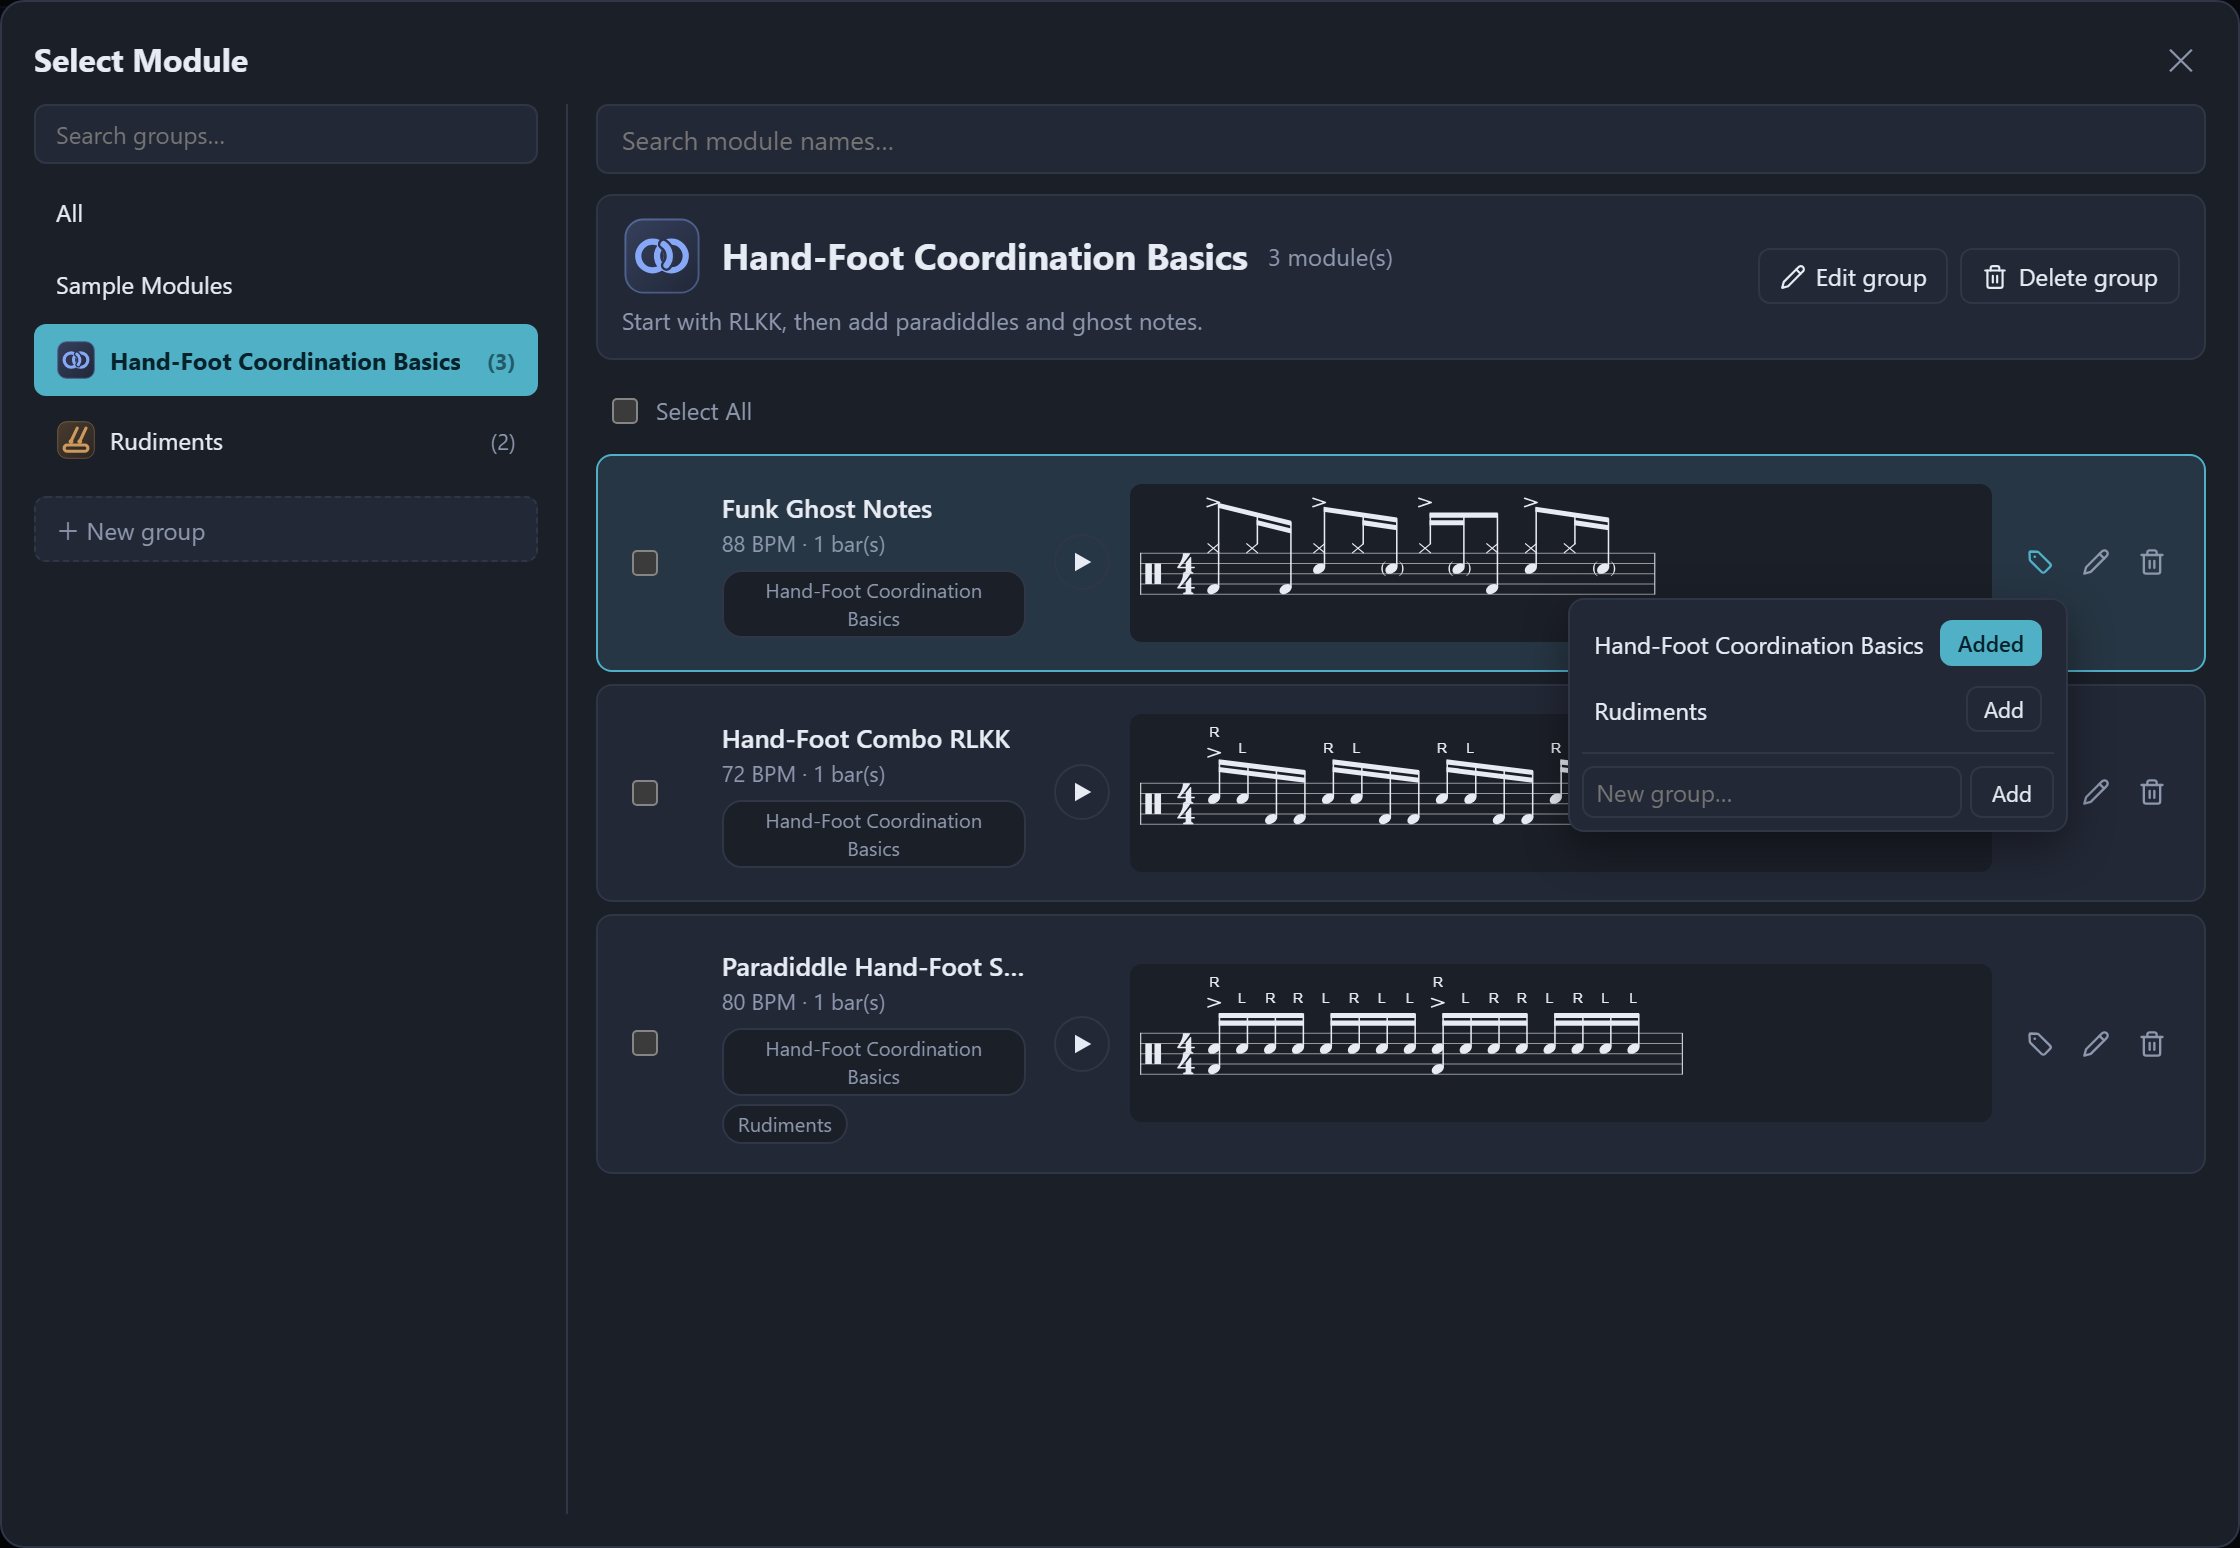Edit the Hand-Foot Combo RLKK module
Screen dimensions: 2240x1548
(x=2095, y=792)
